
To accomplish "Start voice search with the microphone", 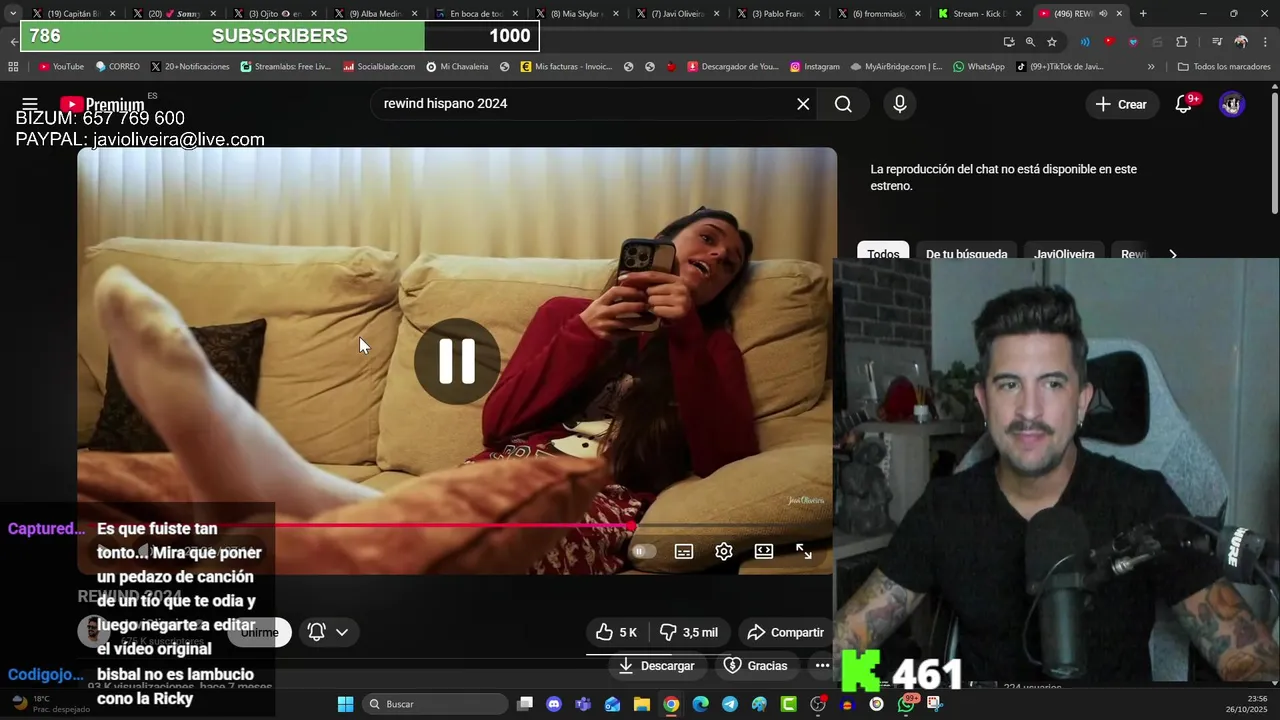I will coord(900,104).
